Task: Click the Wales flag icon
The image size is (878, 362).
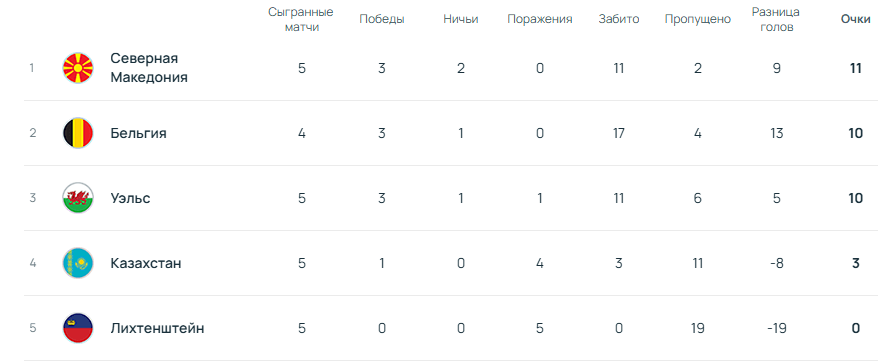Action: pos(78,198)
